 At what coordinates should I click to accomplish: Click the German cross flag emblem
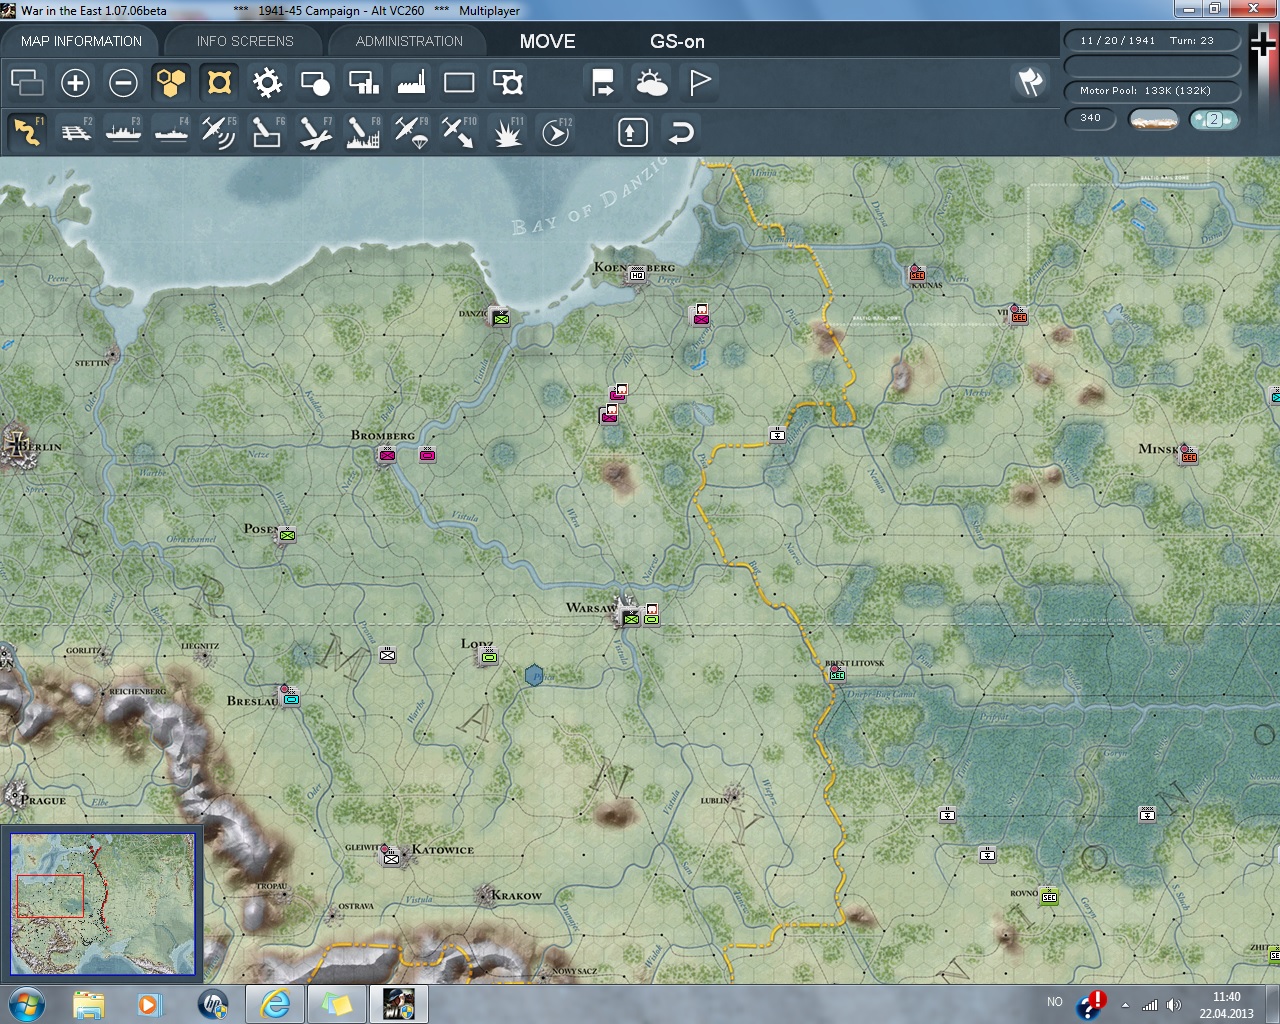tap(1262, 43)
